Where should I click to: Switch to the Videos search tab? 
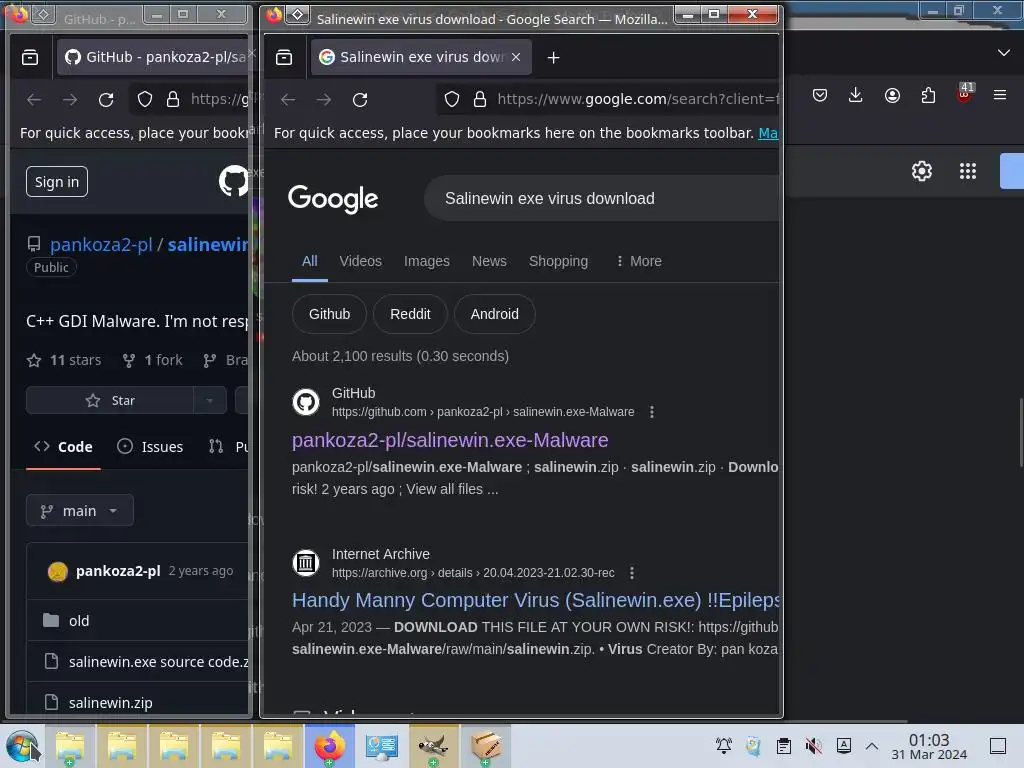point(360,261)
